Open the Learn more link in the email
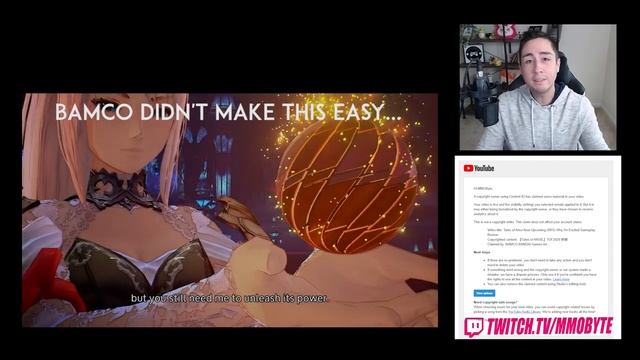 click(x=561, y=279)
